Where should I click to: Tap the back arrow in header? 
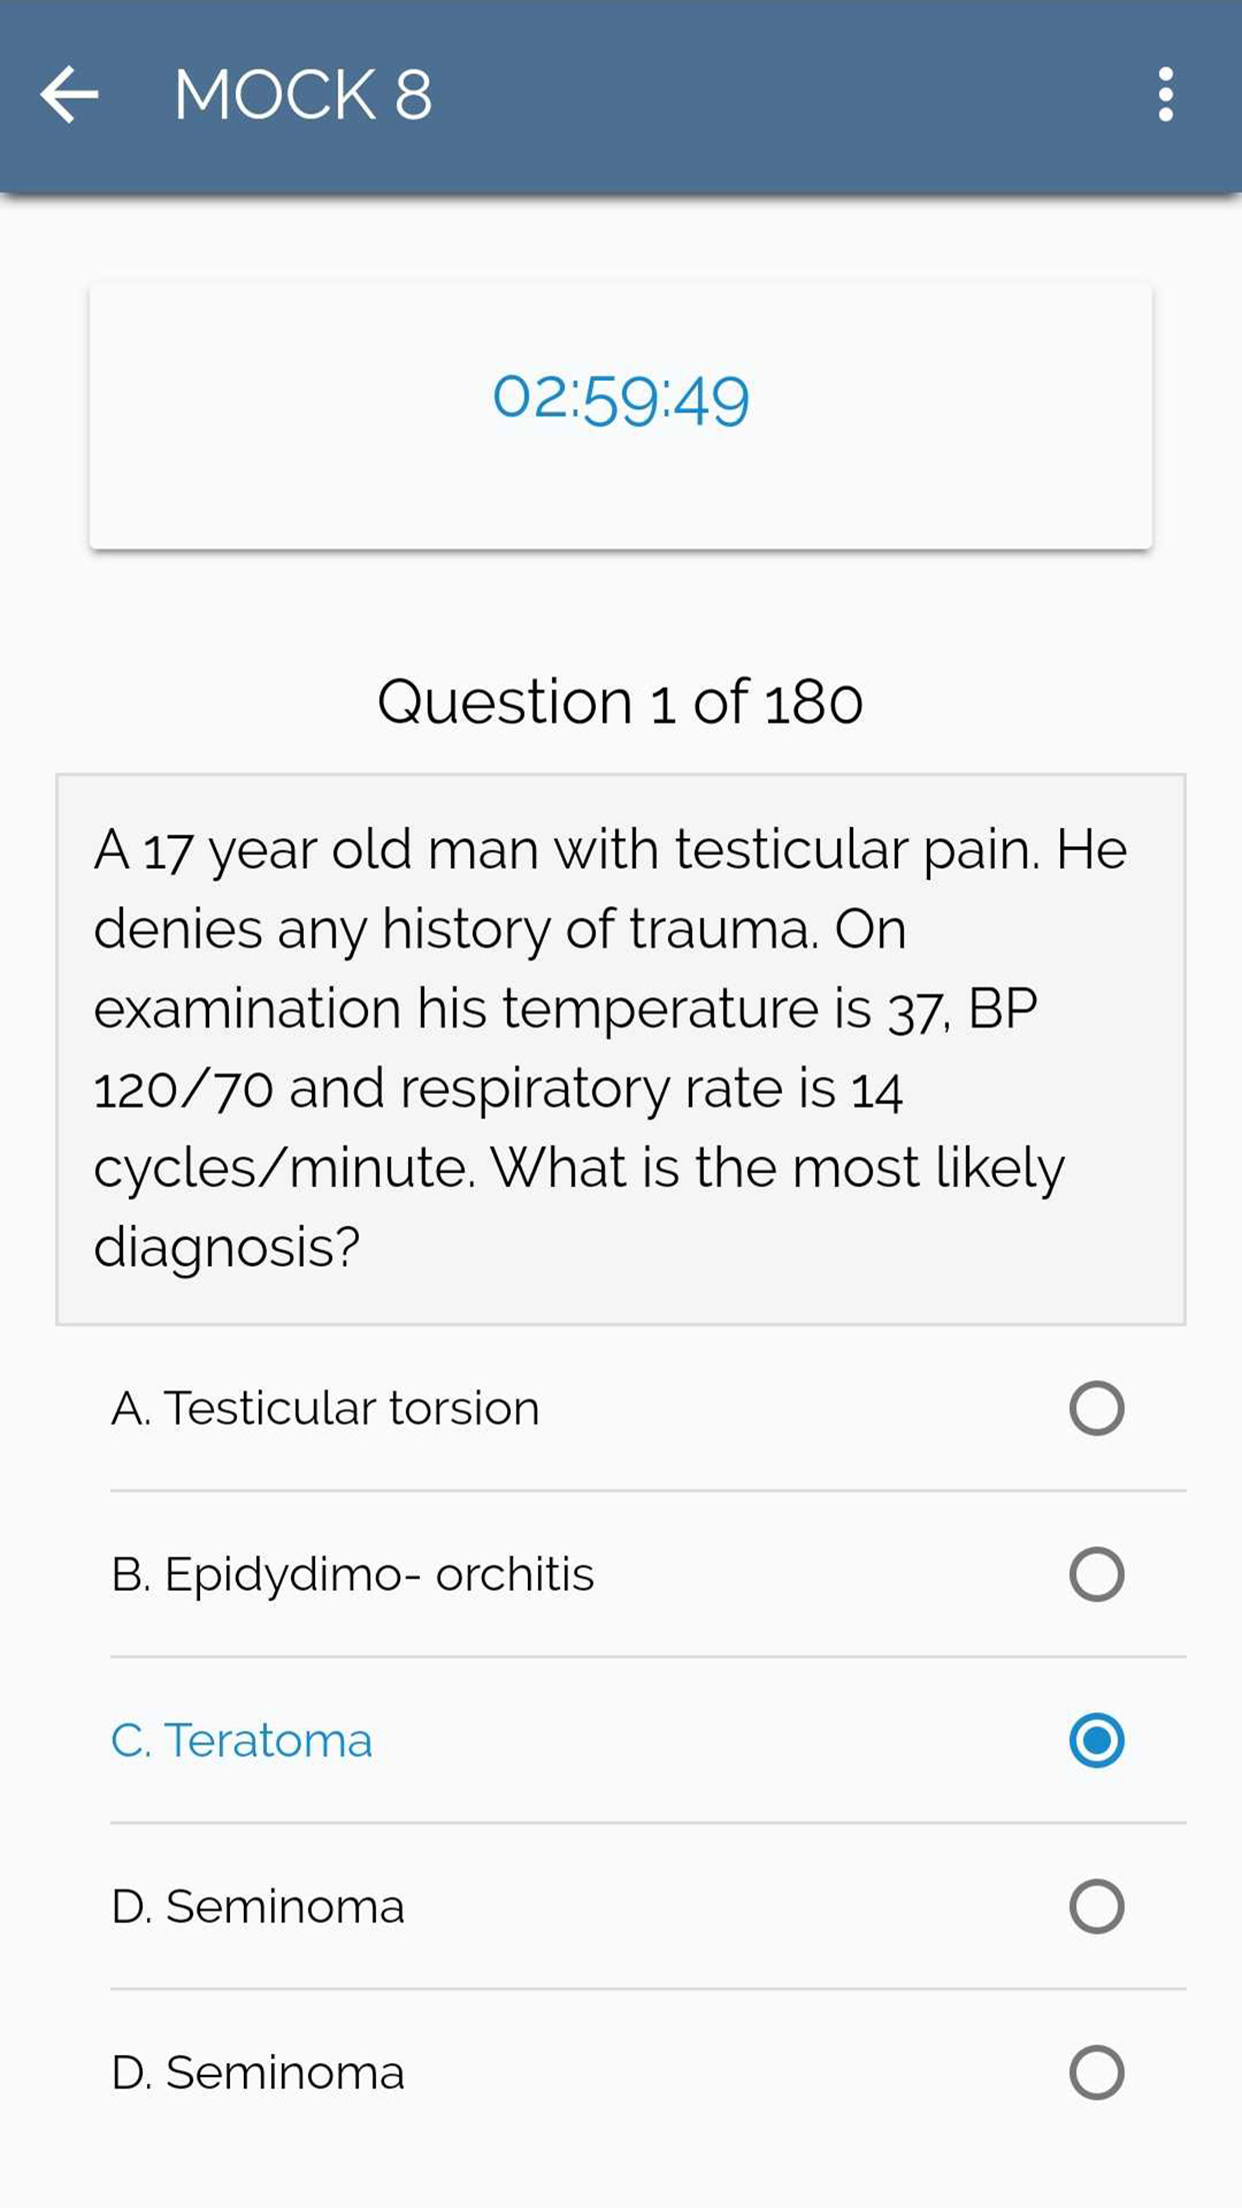click(x=69, y=95)
